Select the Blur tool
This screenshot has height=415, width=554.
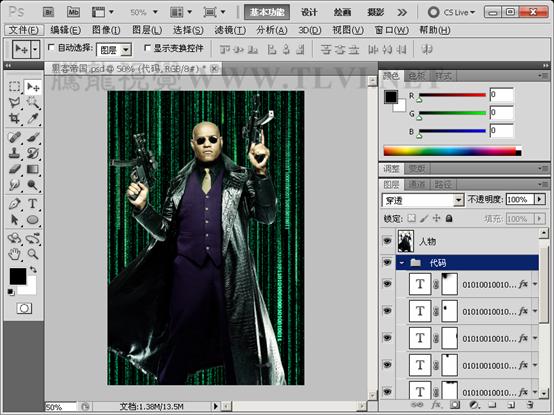point(14,184)
